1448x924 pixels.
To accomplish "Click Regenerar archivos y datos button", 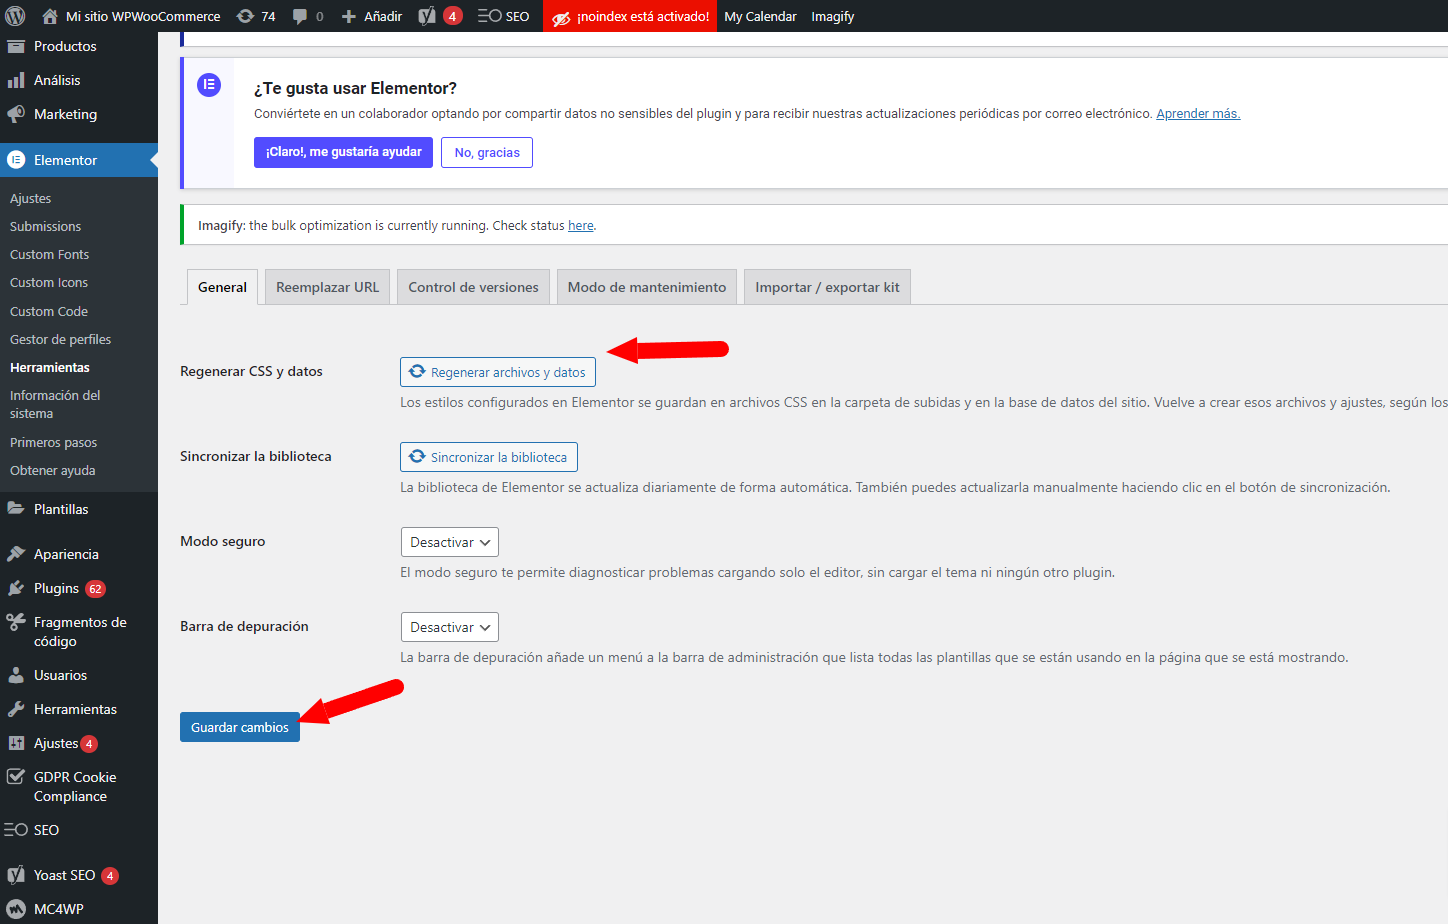I will [498, 372].
